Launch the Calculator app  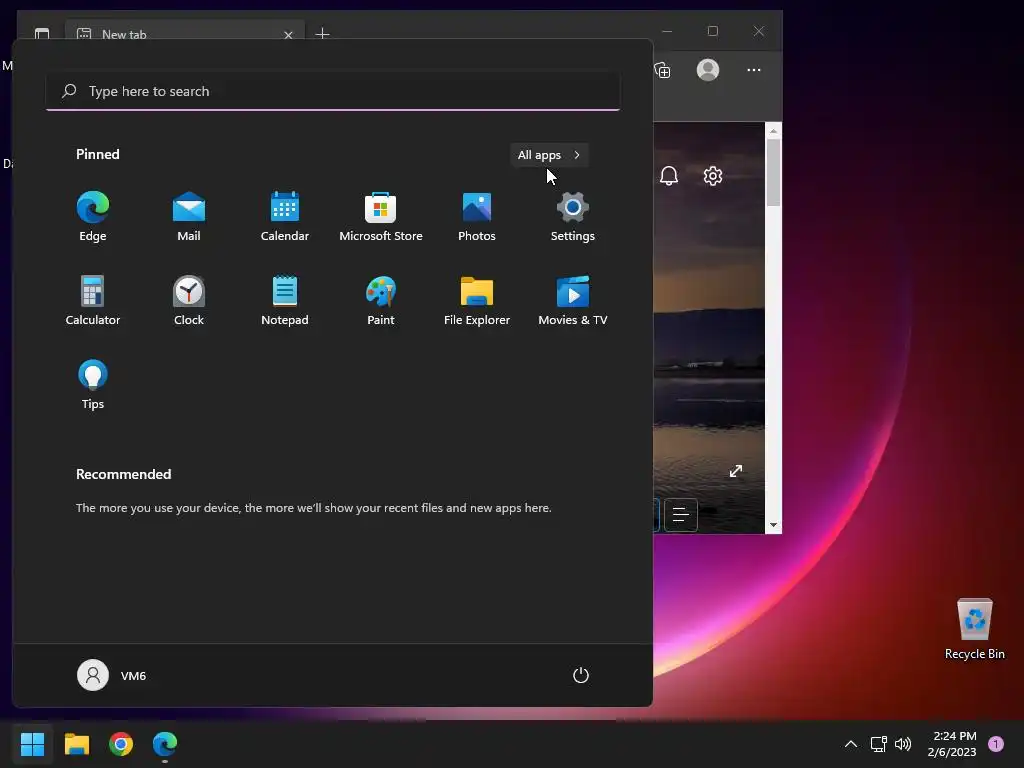93,300
